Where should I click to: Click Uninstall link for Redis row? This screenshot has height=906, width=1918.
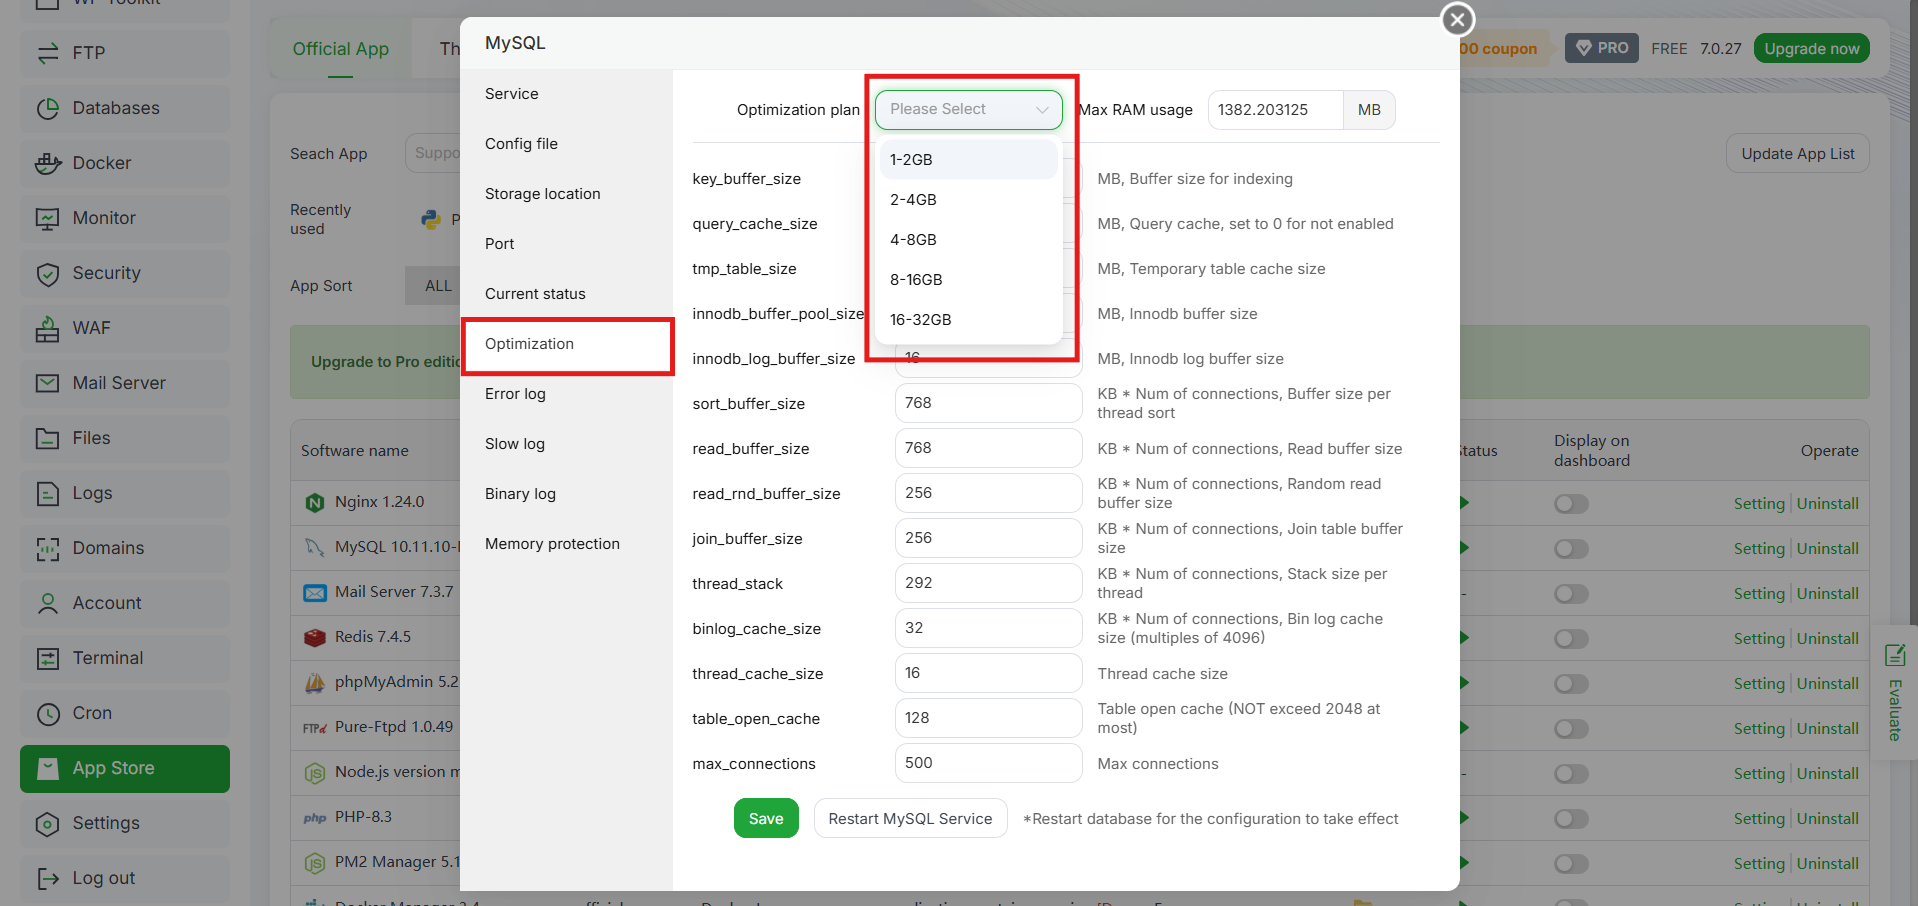[1828, 639]
